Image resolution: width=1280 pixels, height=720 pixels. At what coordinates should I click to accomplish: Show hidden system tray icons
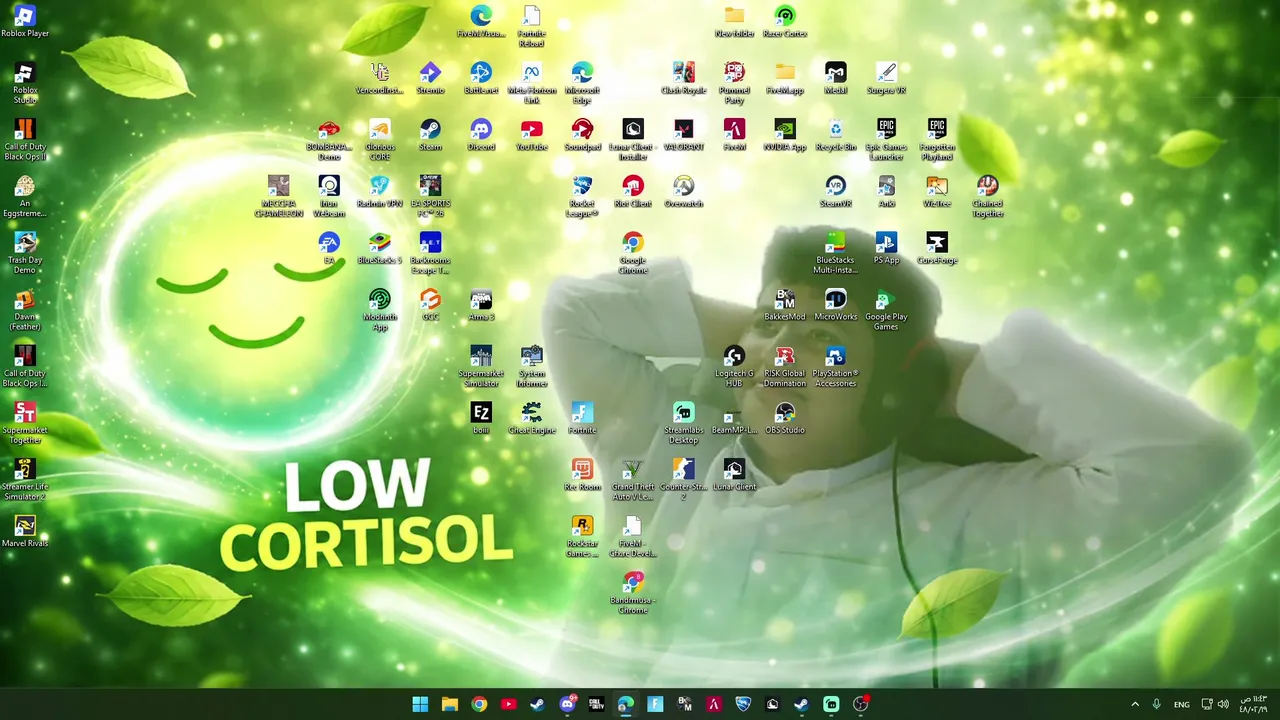1135,704
